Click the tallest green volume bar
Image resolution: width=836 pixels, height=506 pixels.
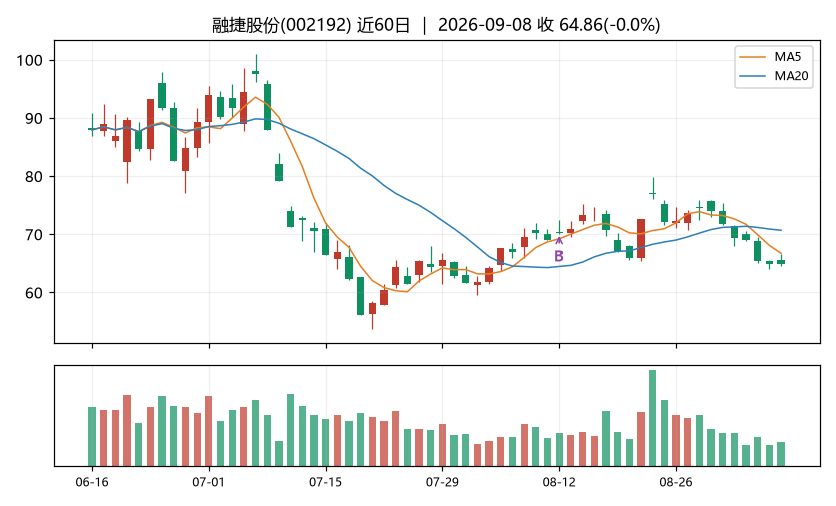click(x=653, y=418)
